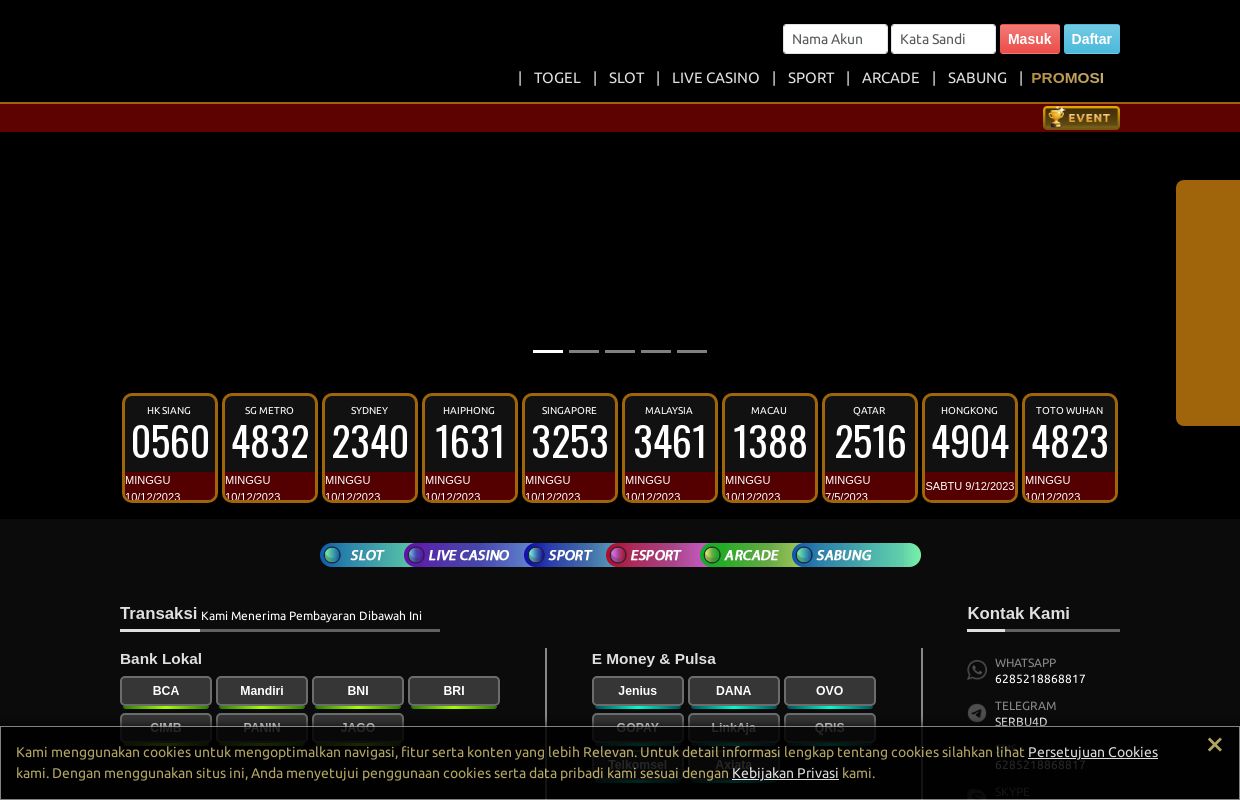Open the PROMOSI menu item
1240x800 pixels.
pos(1067,78)
